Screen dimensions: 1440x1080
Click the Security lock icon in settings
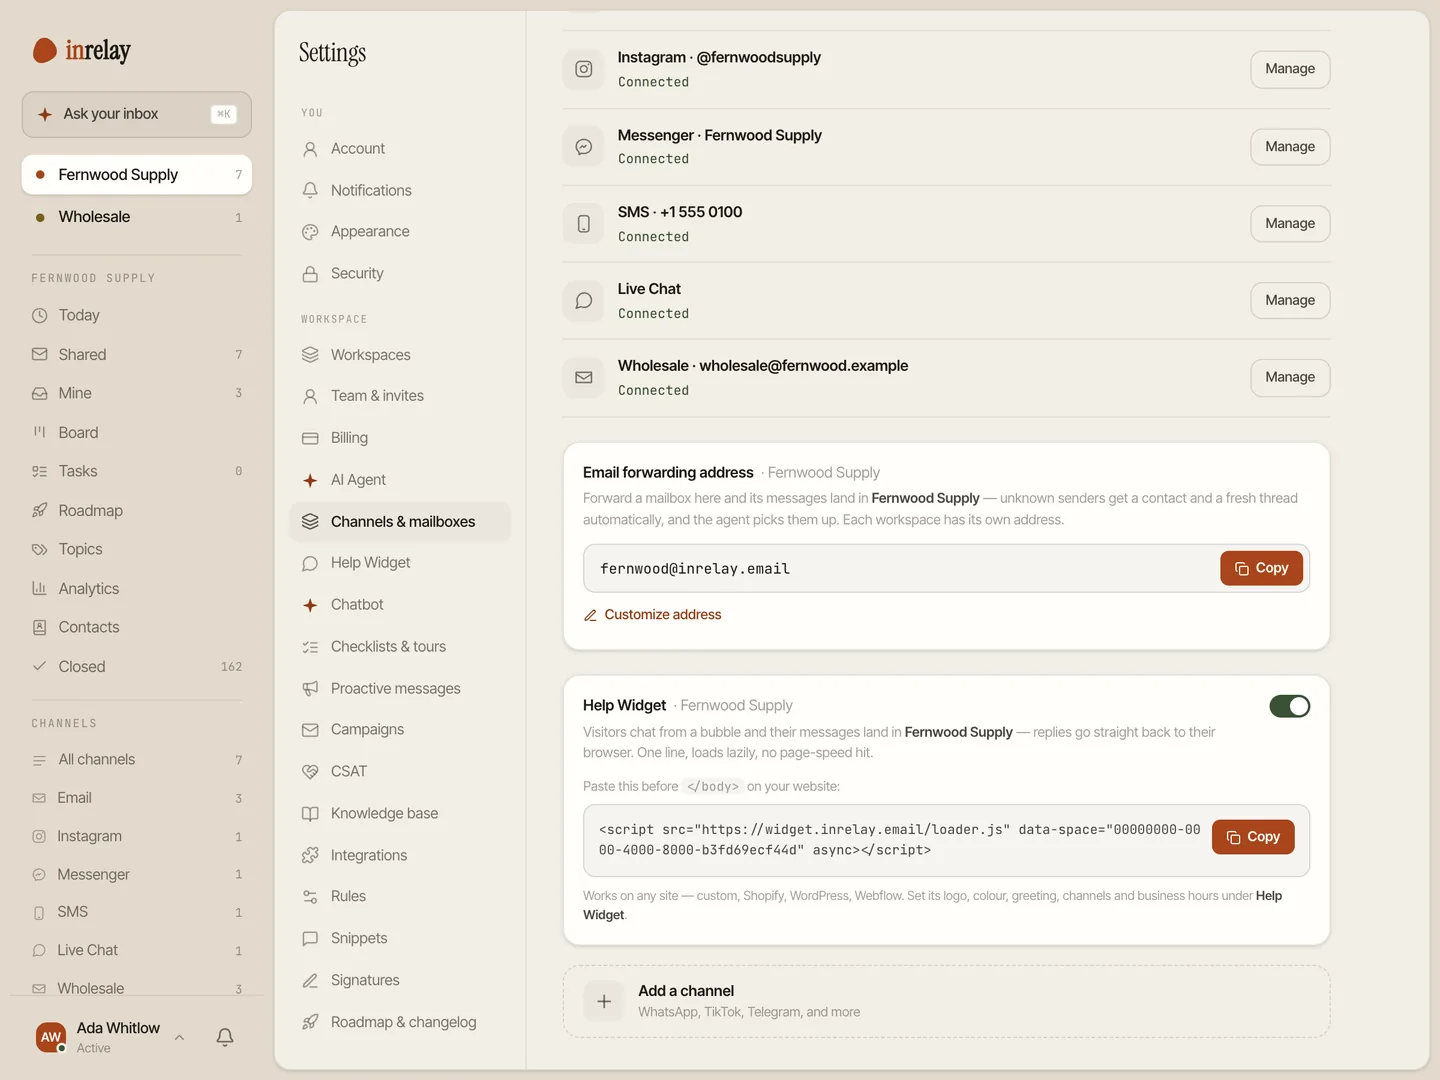[x=310, y=274]
